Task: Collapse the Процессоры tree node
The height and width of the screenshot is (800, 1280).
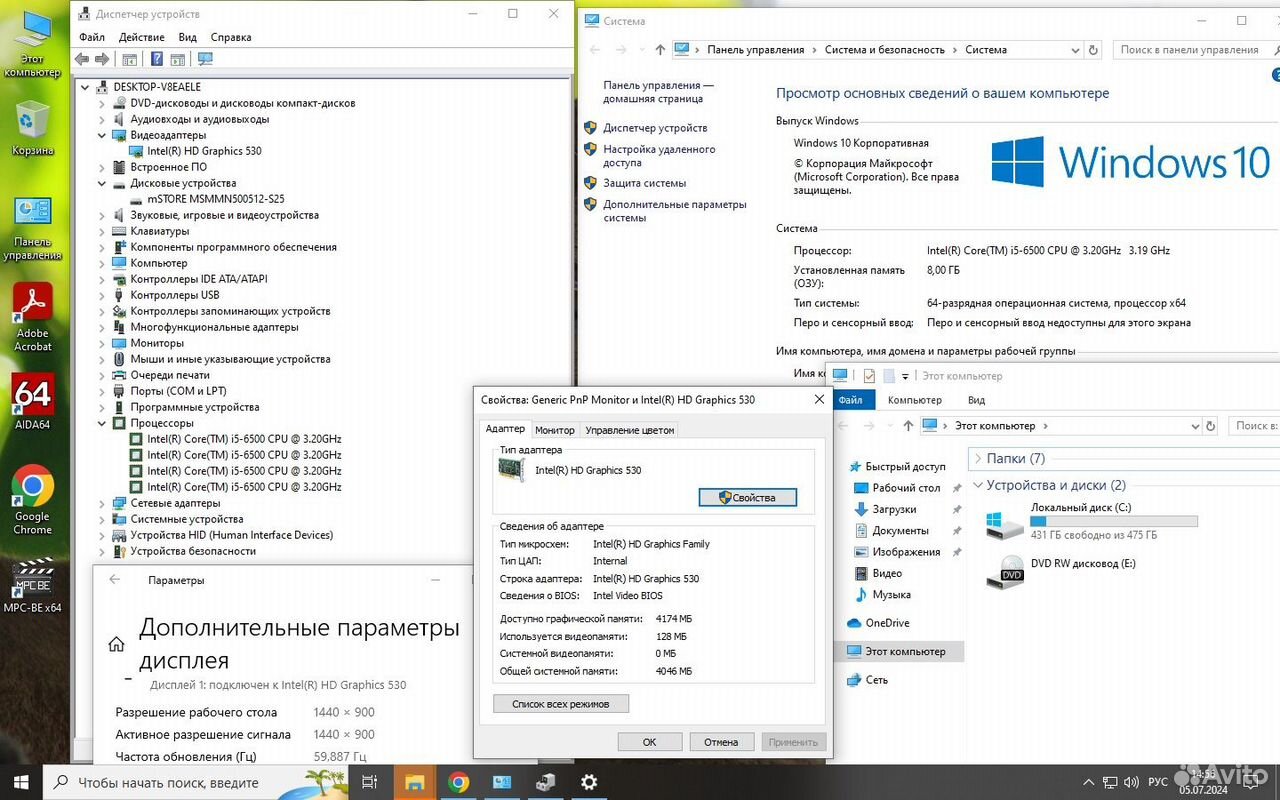Action: tap(102, 423)
